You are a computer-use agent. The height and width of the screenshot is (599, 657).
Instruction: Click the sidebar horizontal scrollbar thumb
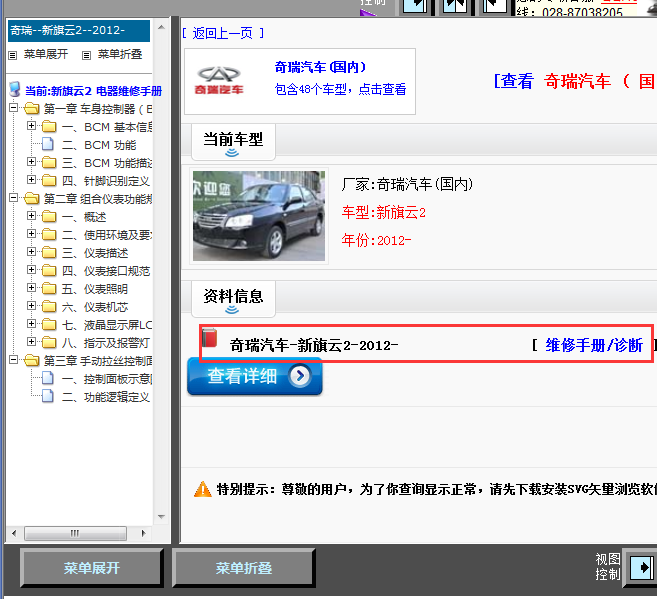[x=75, y=533]
